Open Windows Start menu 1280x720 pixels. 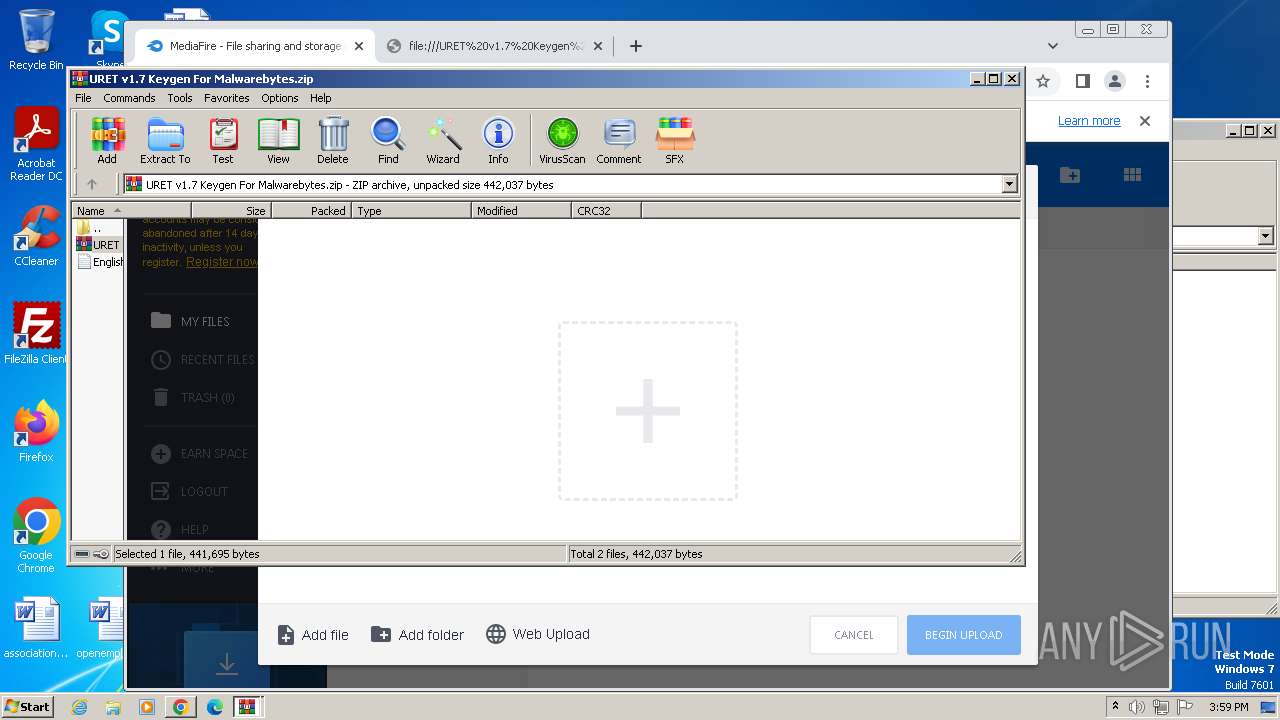click(x=27, y=707)
